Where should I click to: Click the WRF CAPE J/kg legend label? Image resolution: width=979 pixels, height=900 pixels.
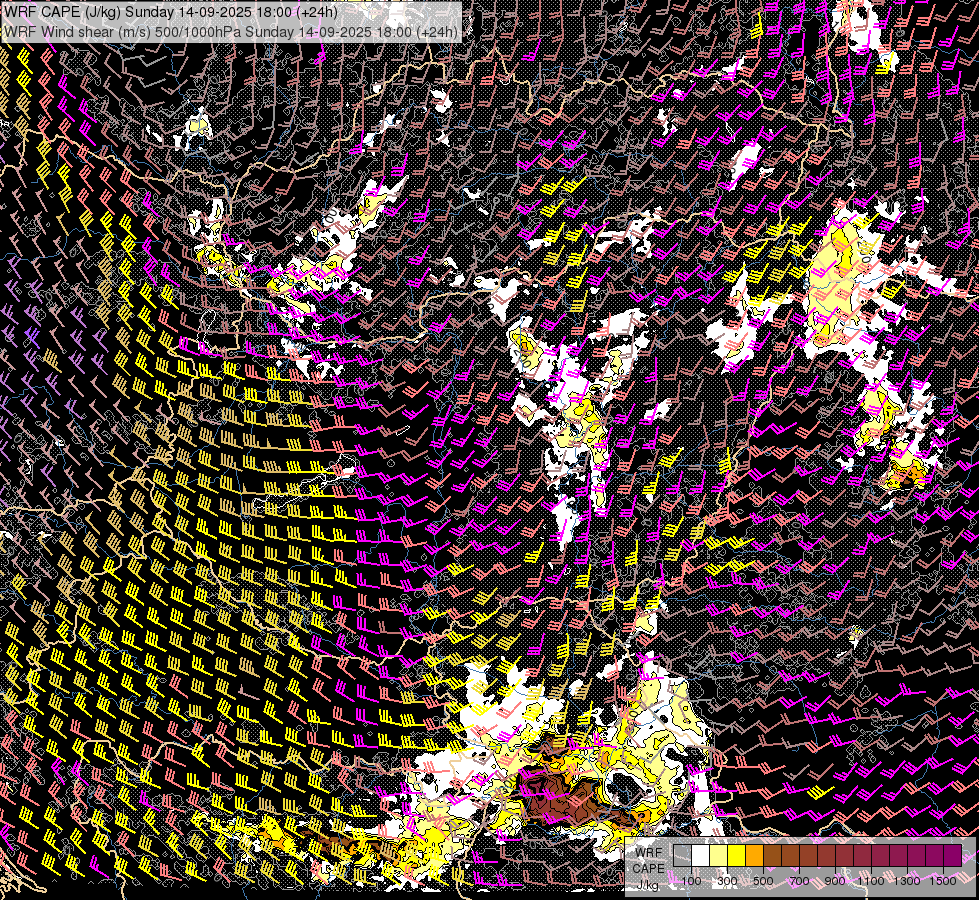649,869
